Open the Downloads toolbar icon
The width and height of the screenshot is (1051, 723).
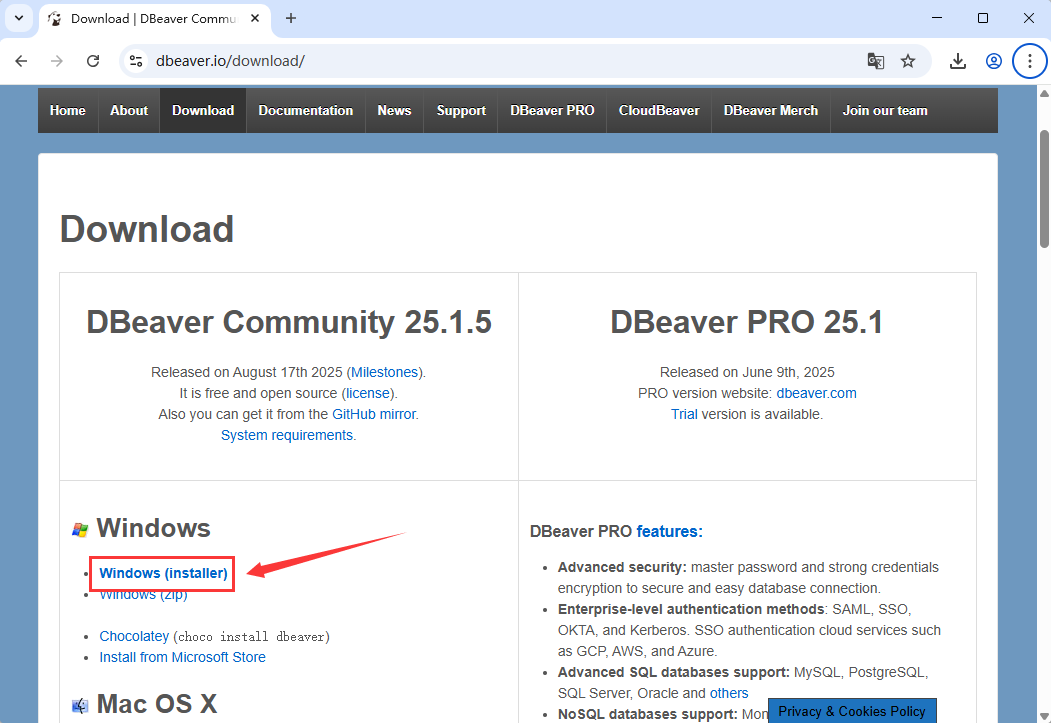957,61
